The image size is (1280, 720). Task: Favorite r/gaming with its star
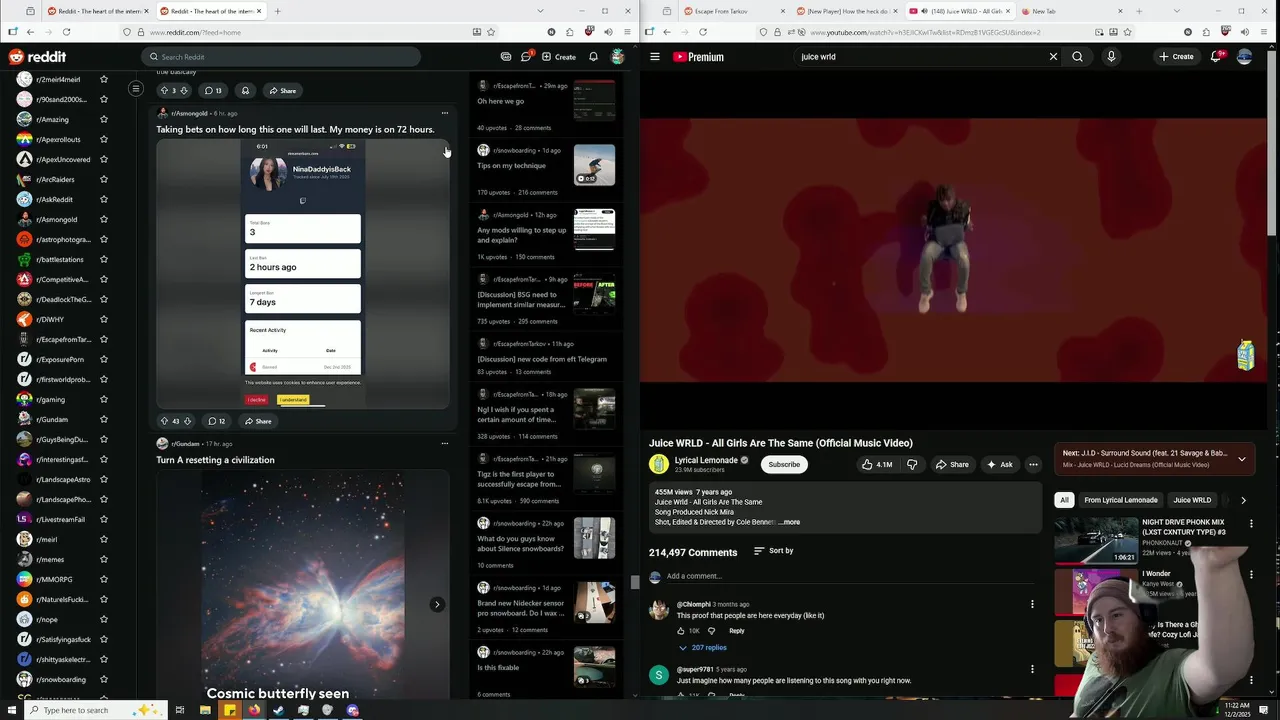coord(104,400)
